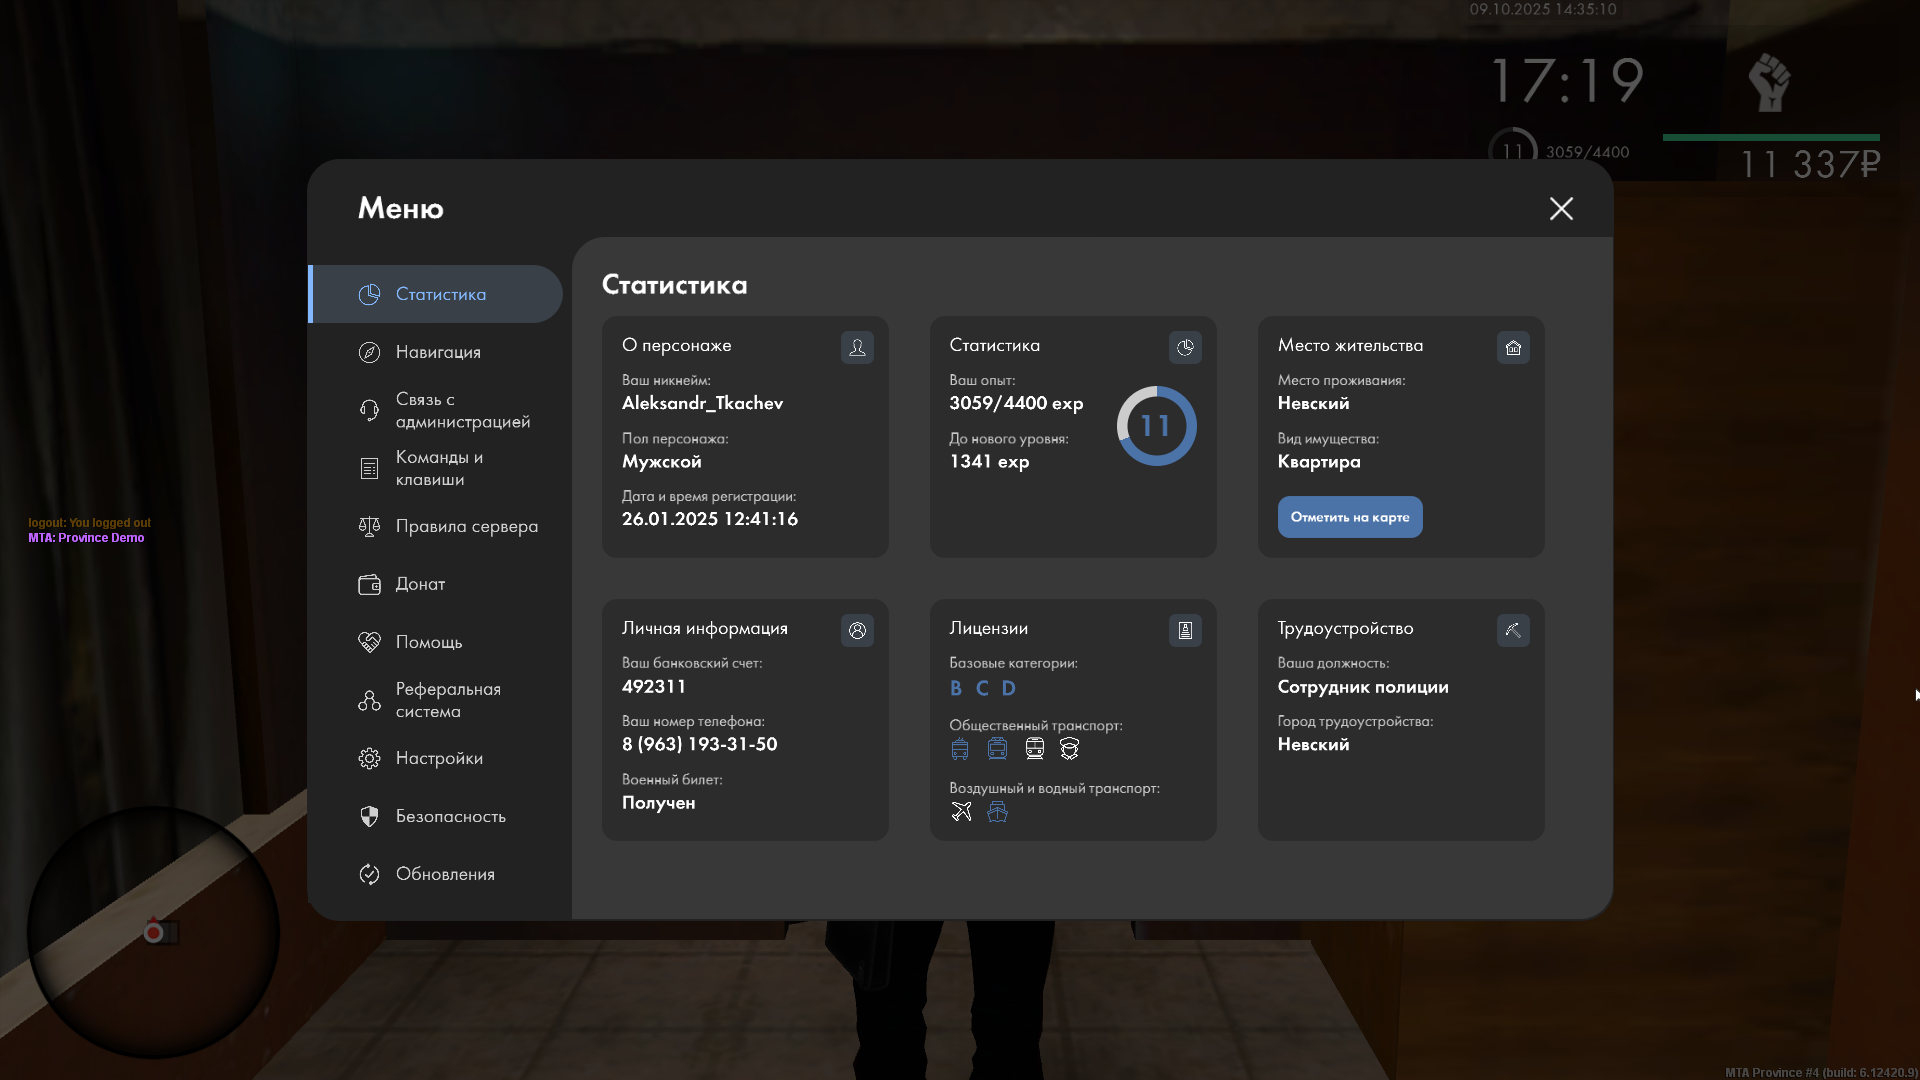Screen dimensions: 1920x1080
Task: Open the Безопасность menu item
Action: click(x=450, y=816)
